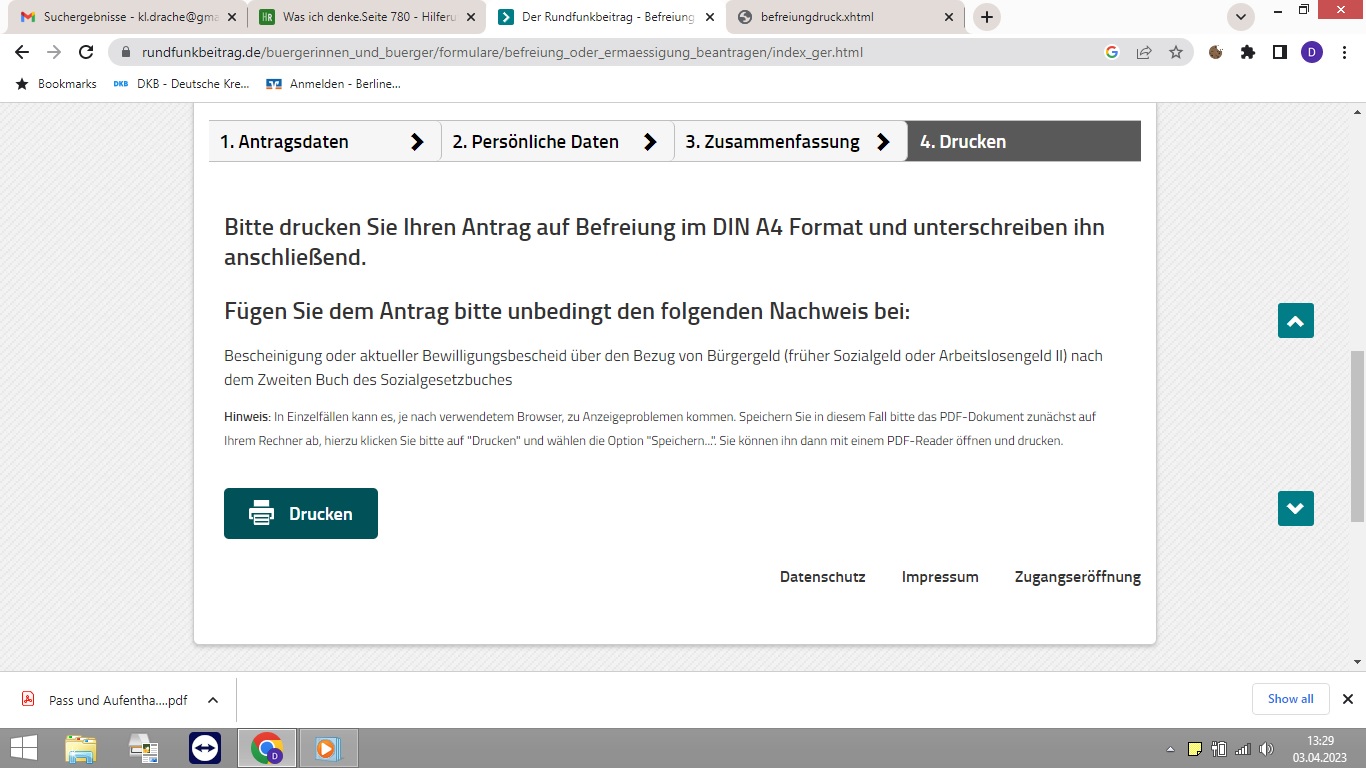The image size is (1366, 768).
Task: Click the address bar URL
Action: (502, 52)
